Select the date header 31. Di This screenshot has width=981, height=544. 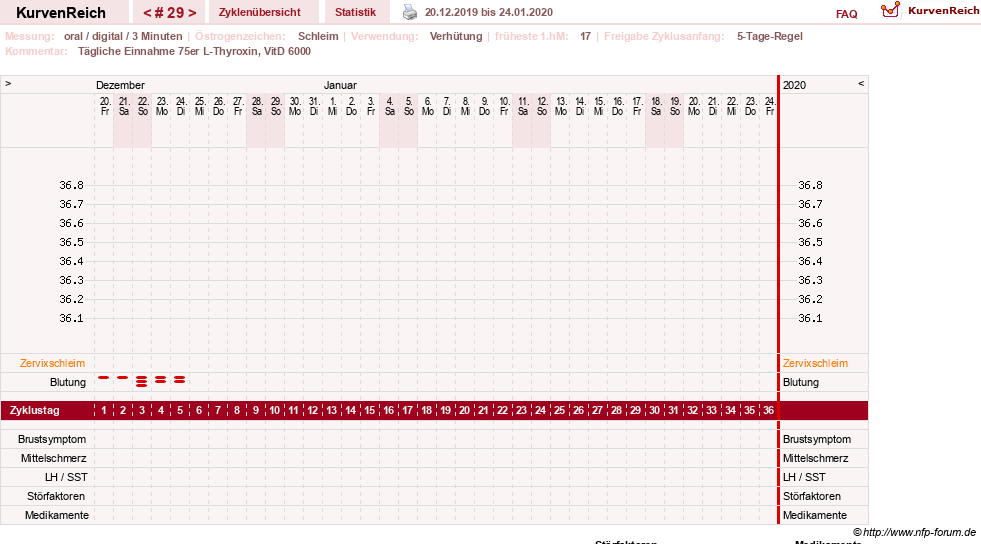point(314,106)
